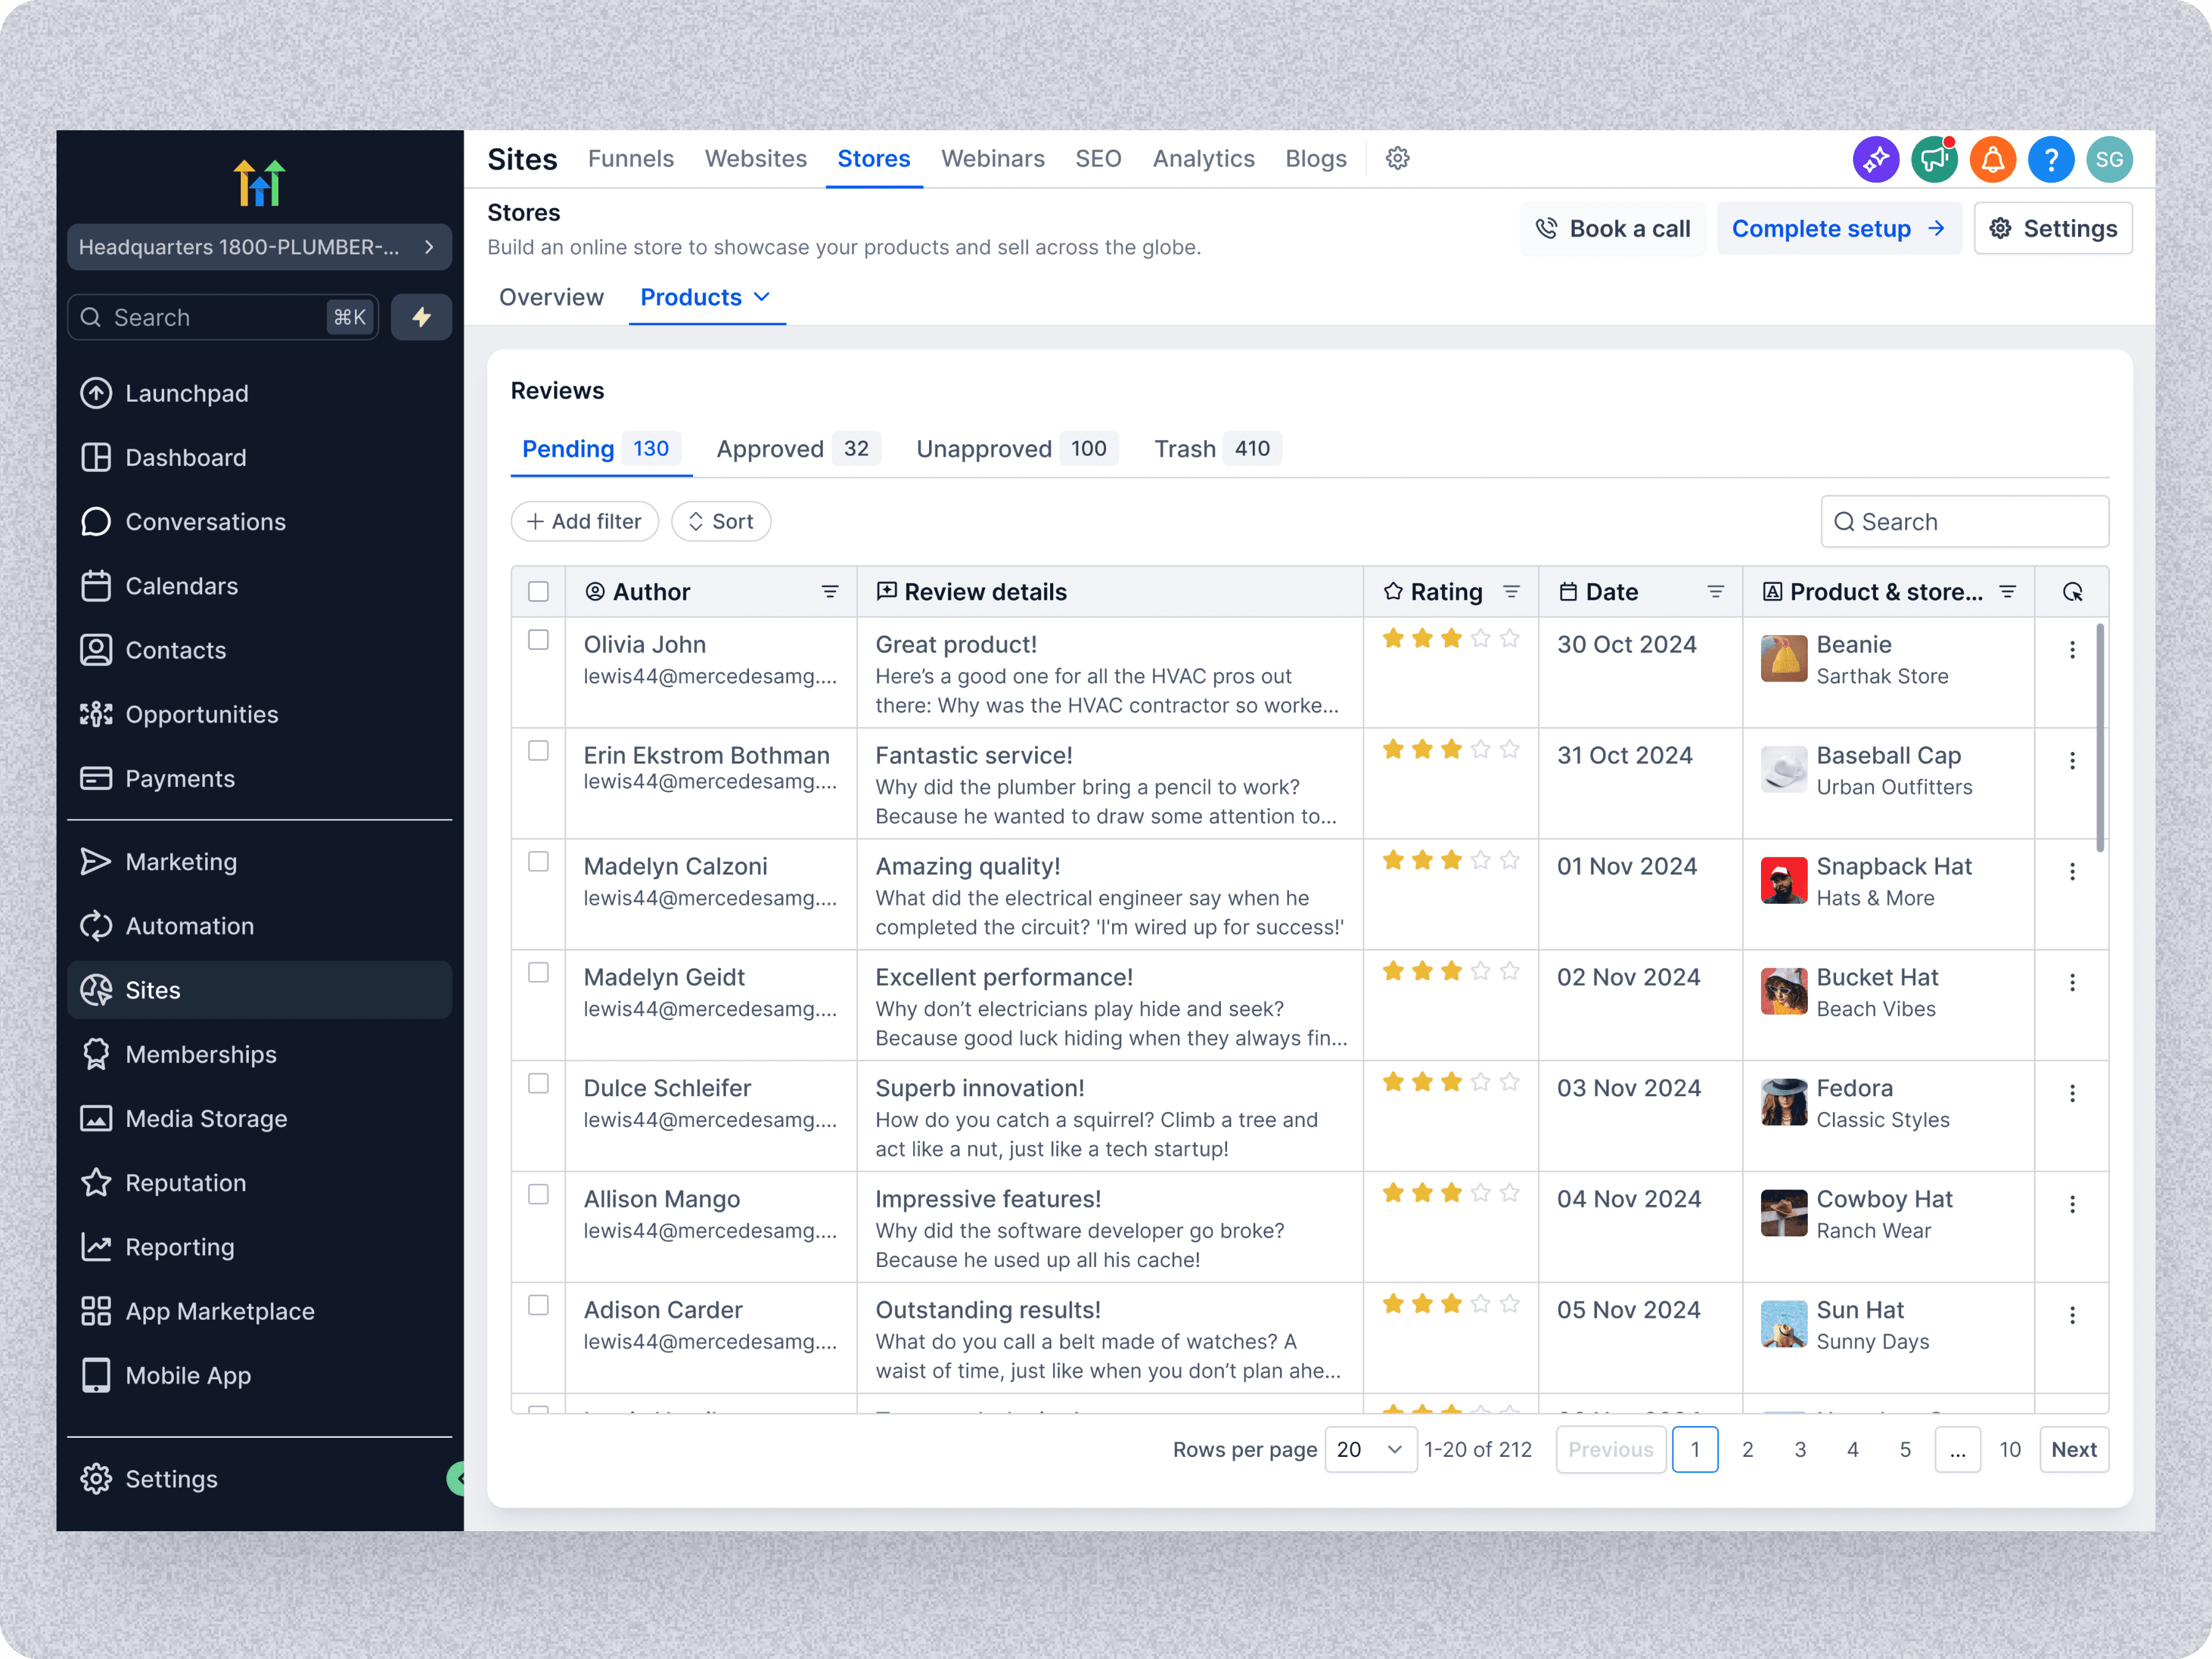
Task: Go to the Next page of reviews
Action: tap(2073, 1450)
